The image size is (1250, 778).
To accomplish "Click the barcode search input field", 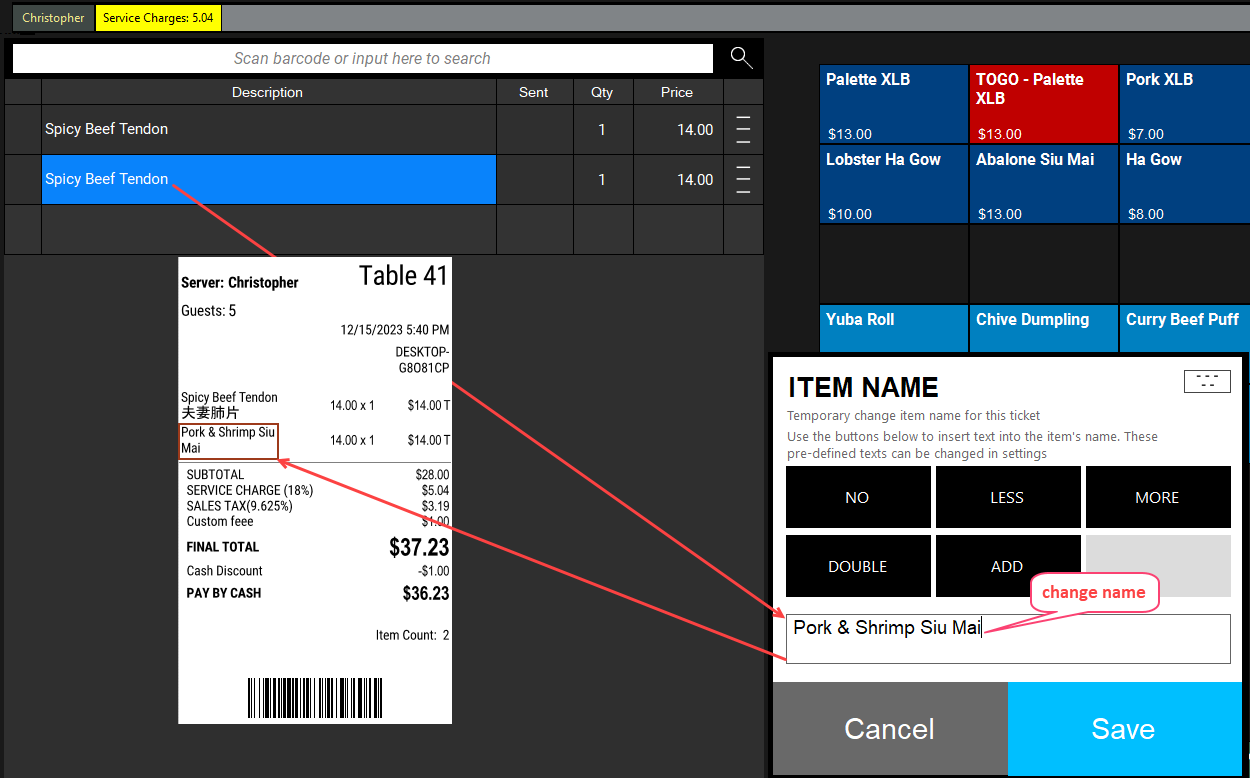I will click(x=362, y=59).
